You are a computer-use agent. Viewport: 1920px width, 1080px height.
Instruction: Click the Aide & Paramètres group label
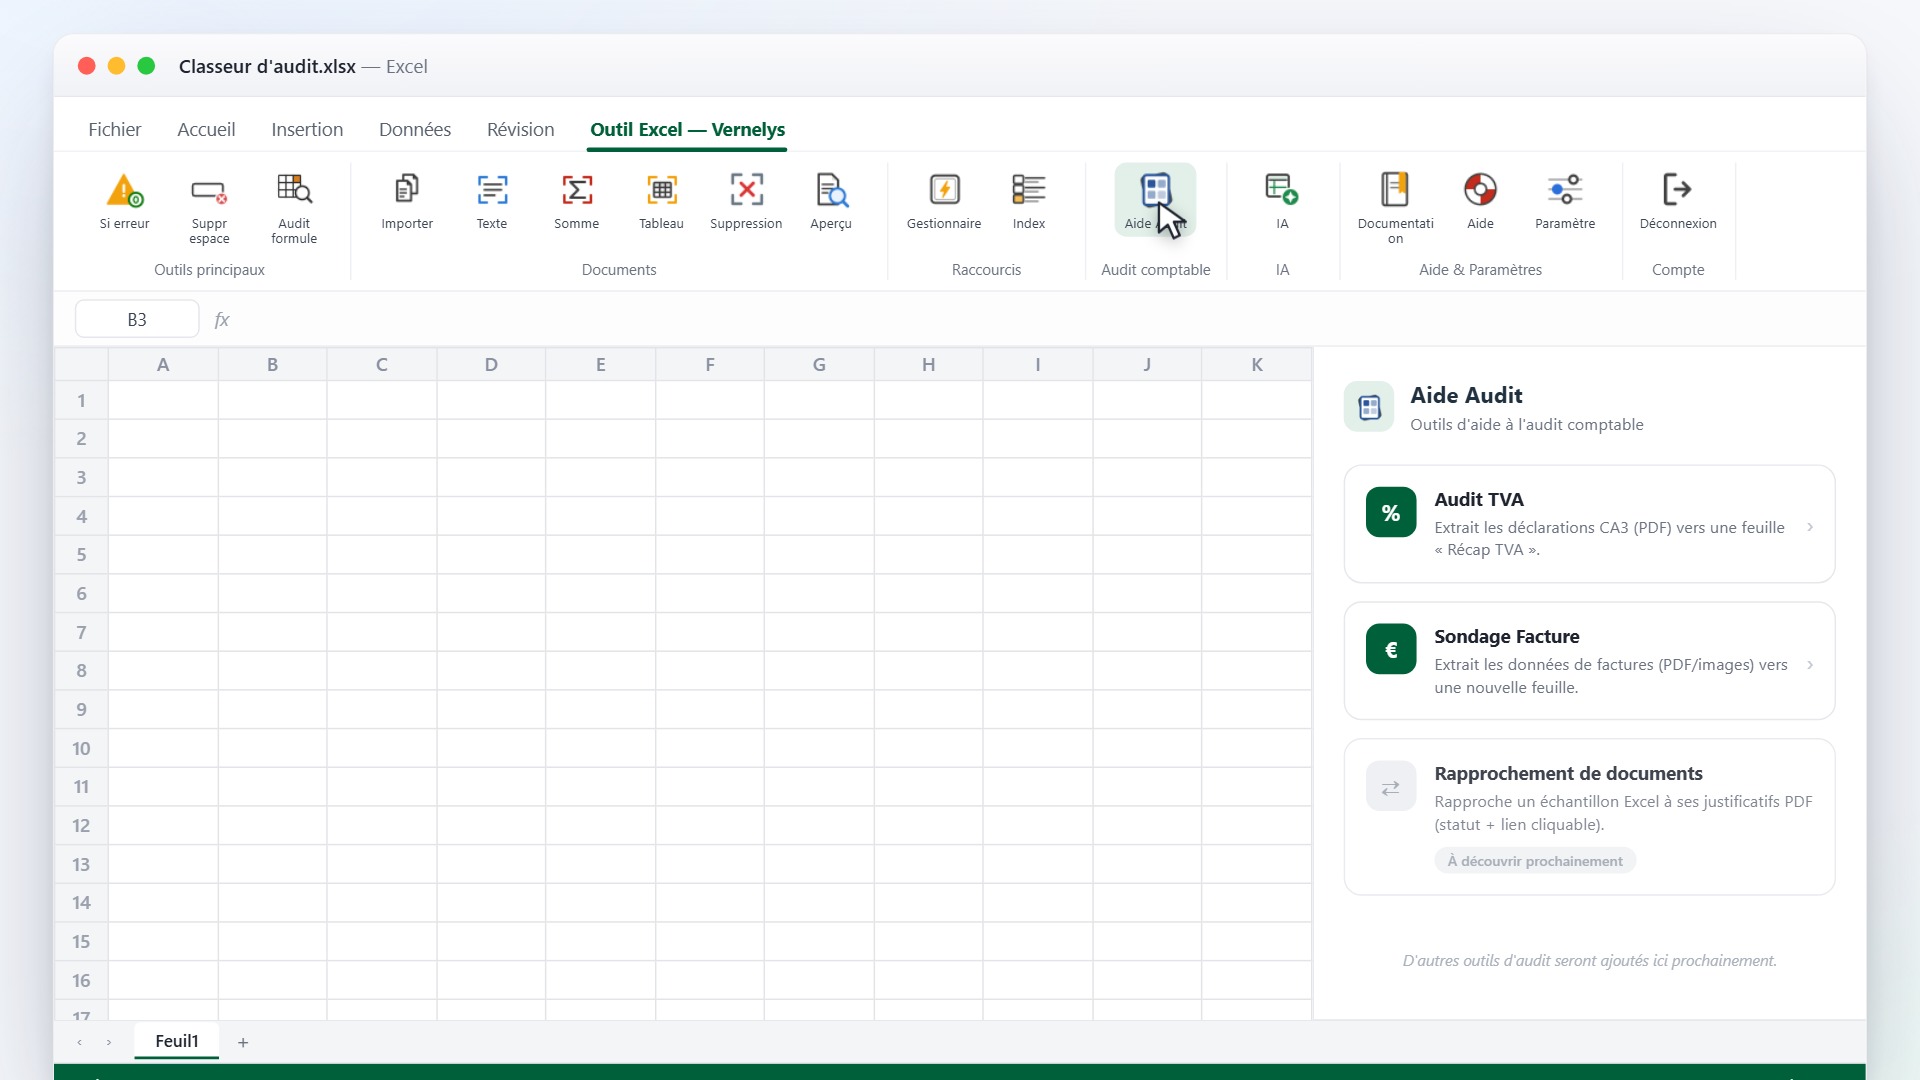click(x=1480, y=270)
